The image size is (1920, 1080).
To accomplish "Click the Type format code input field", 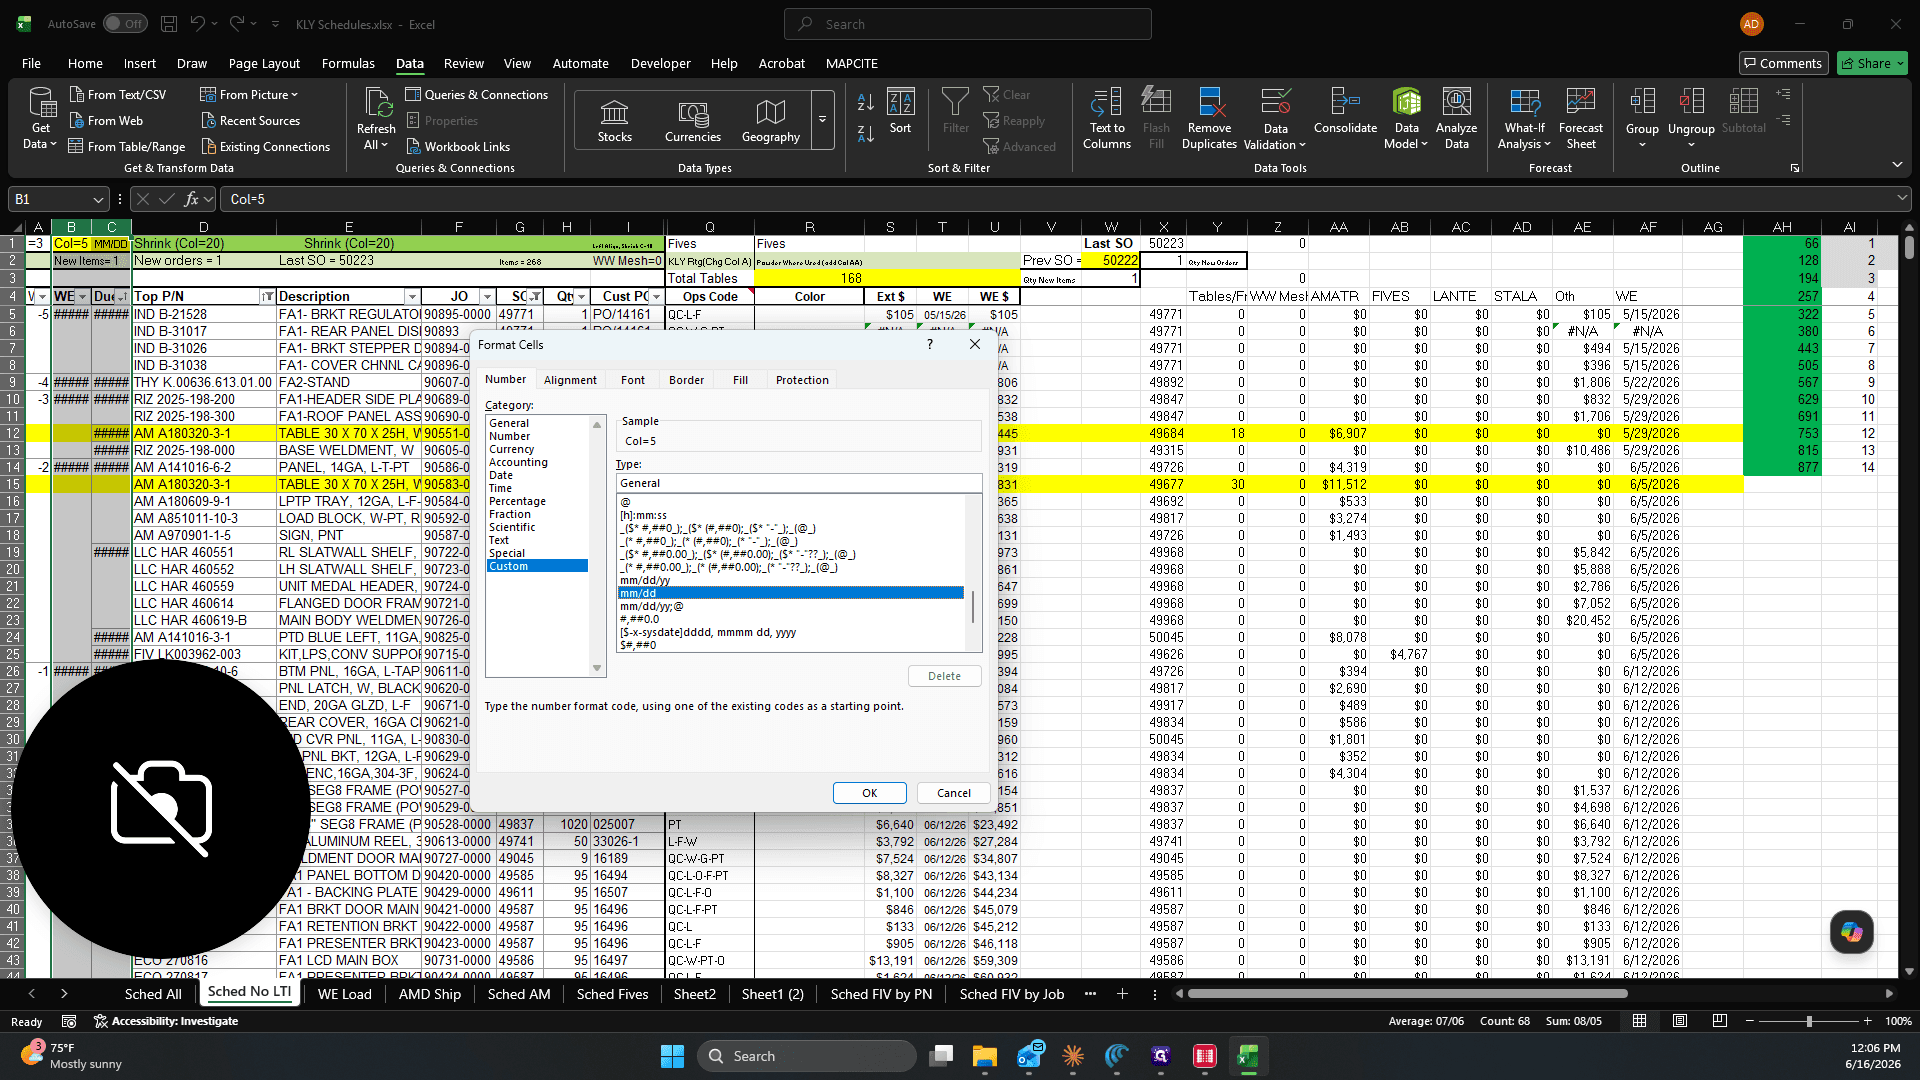I will [799, 483].
